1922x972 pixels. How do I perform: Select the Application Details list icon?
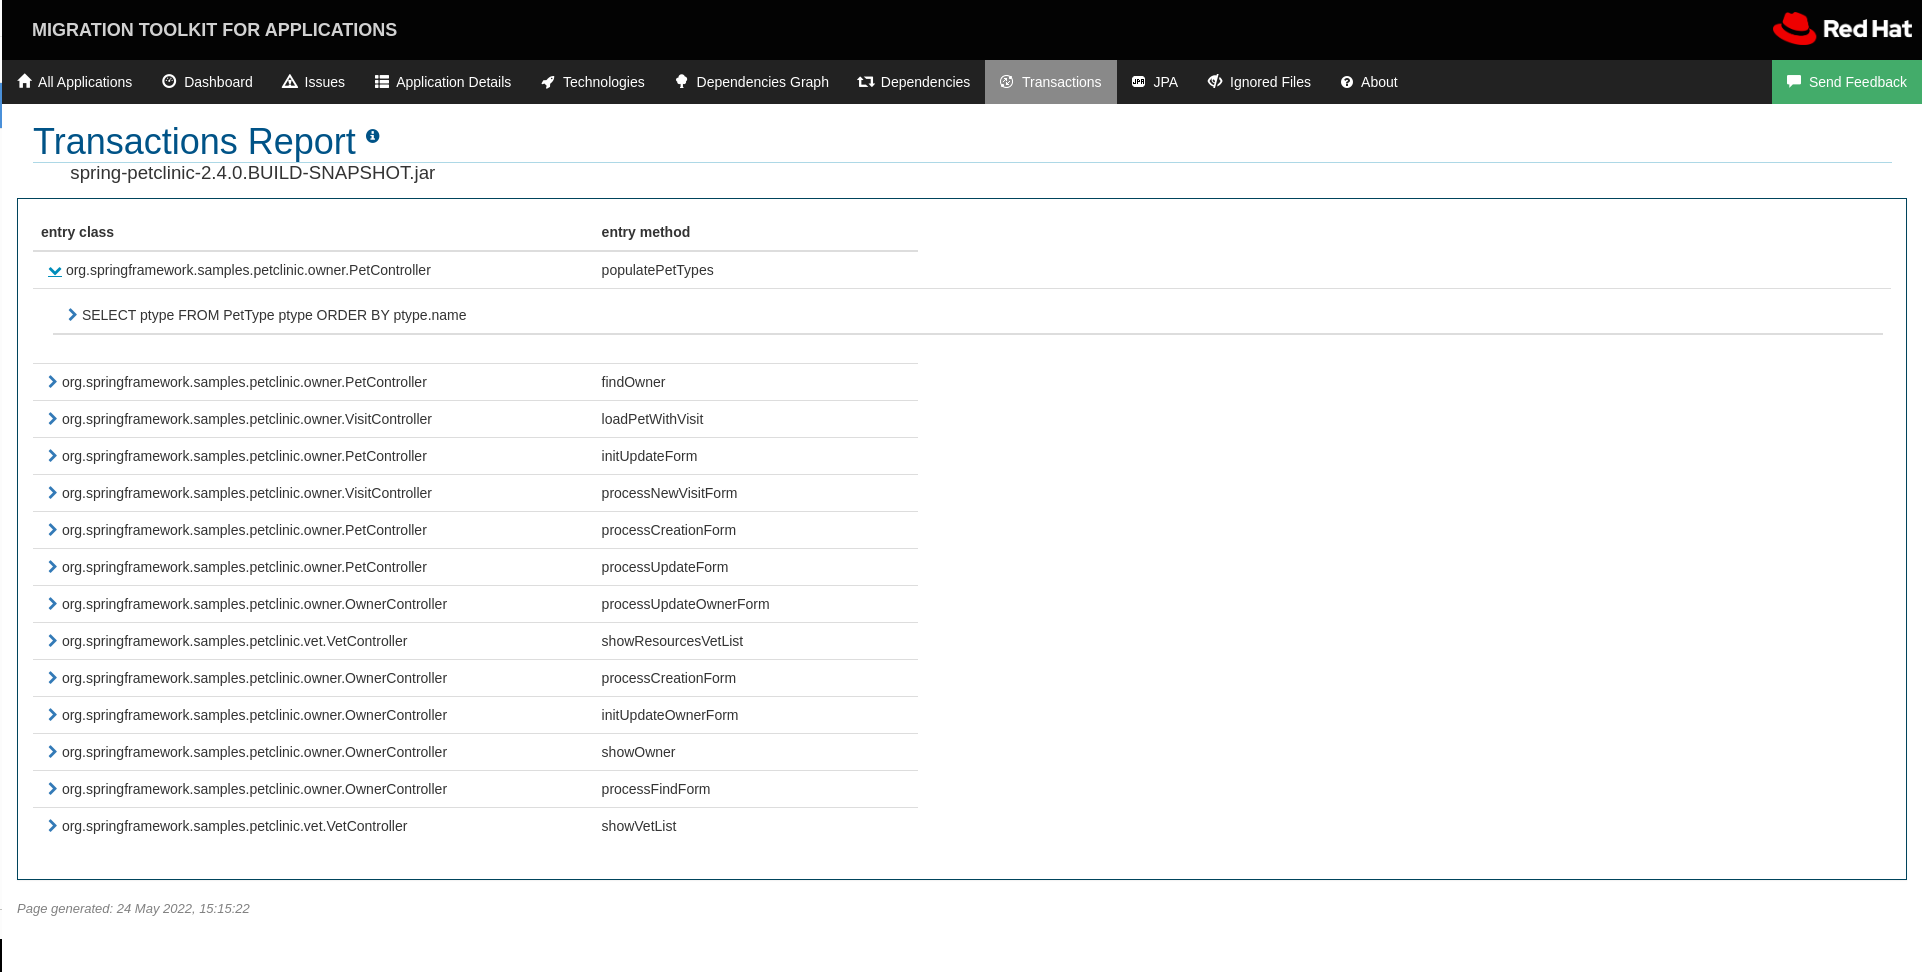[x=380, y=81]
